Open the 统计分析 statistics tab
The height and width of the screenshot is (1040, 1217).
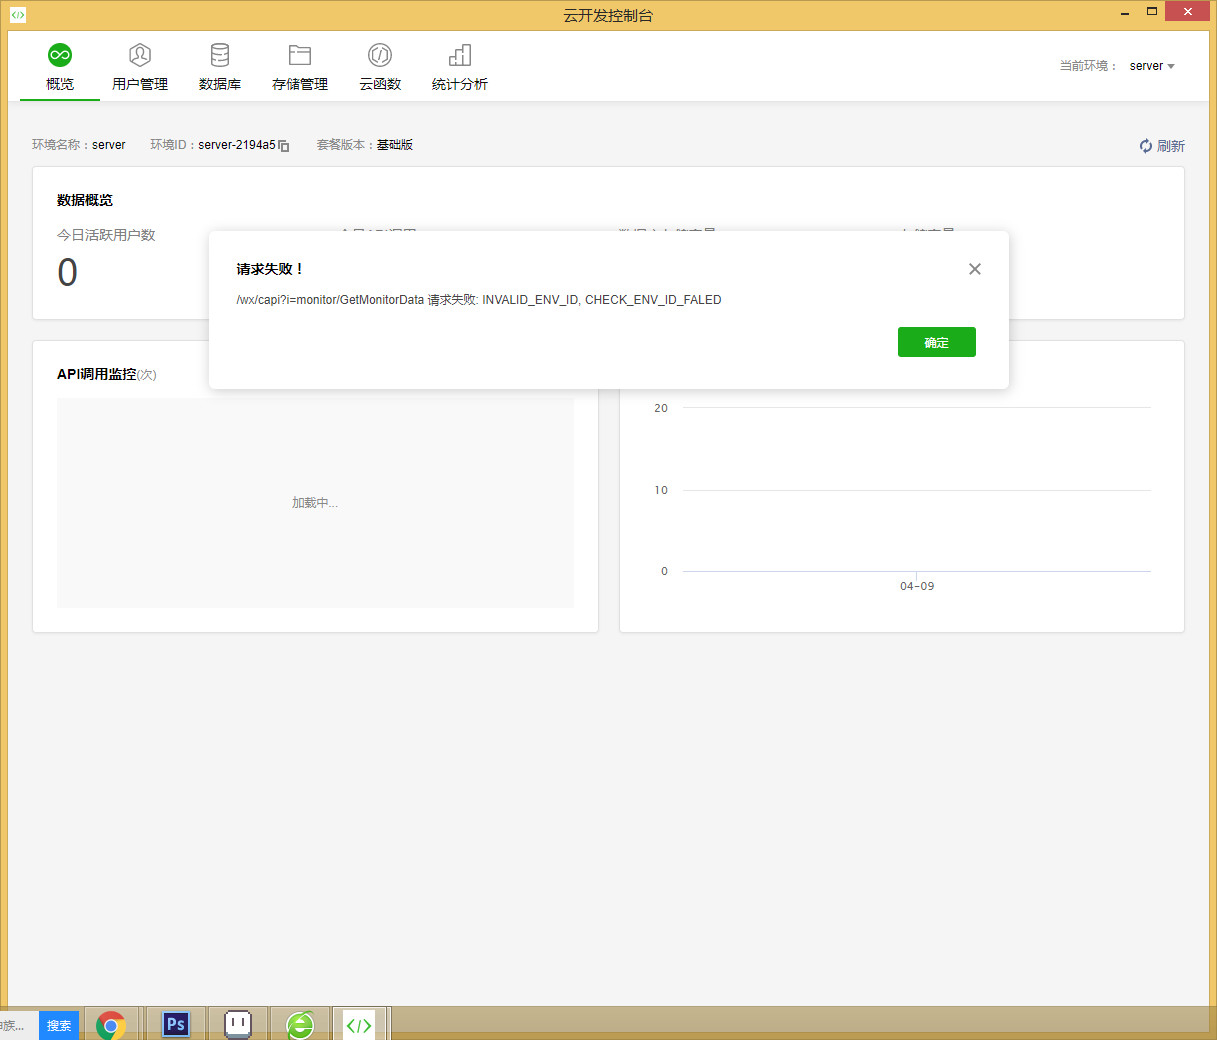tap(460, 67)
